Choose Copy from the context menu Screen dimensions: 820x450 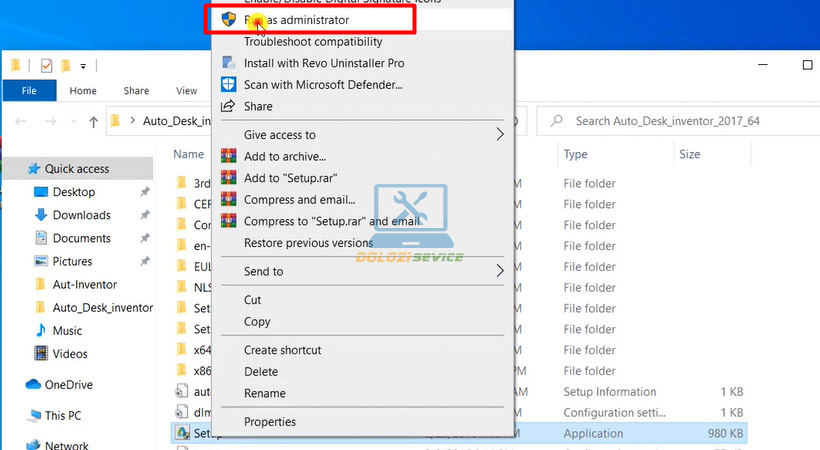[257, 322]
